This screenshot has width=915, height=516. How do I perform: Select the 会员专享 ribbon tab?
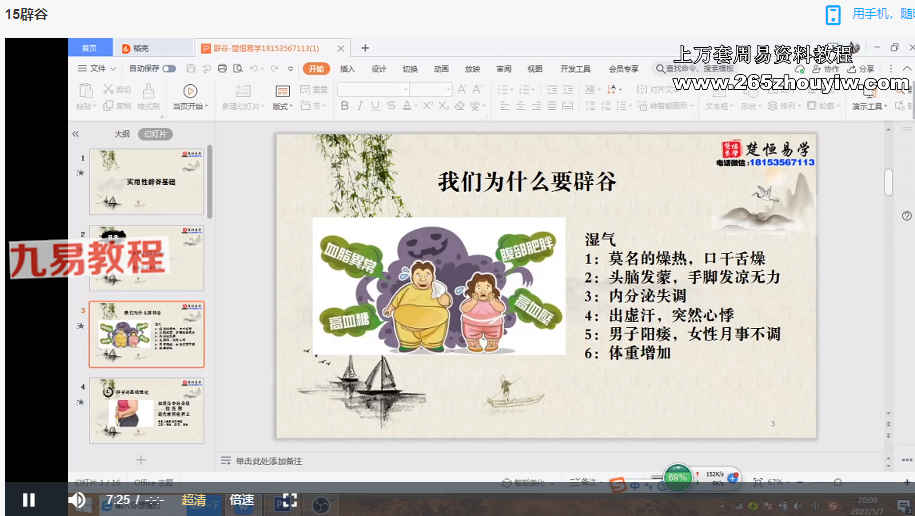[x=623, y=68]
